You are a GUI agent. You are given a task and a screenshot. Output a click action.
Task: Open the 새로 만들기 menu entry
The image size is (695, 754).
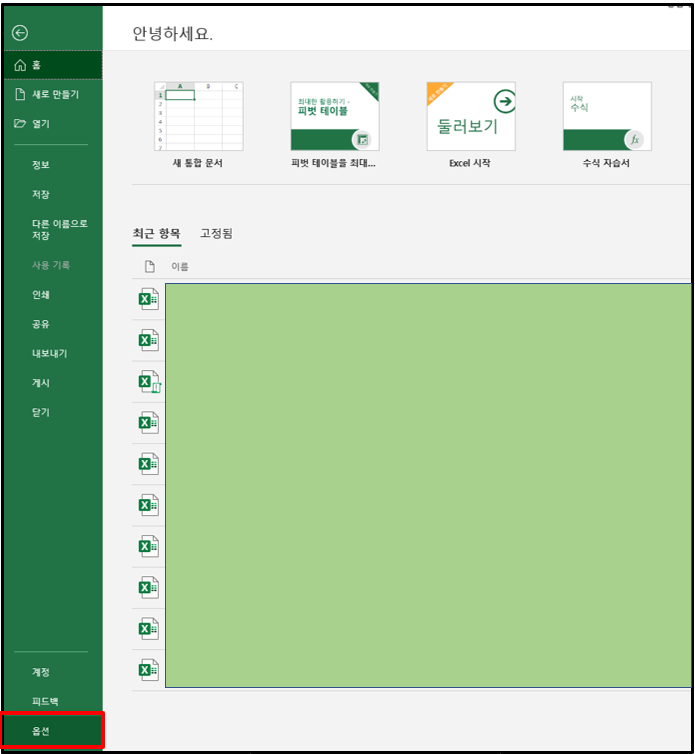53,94
